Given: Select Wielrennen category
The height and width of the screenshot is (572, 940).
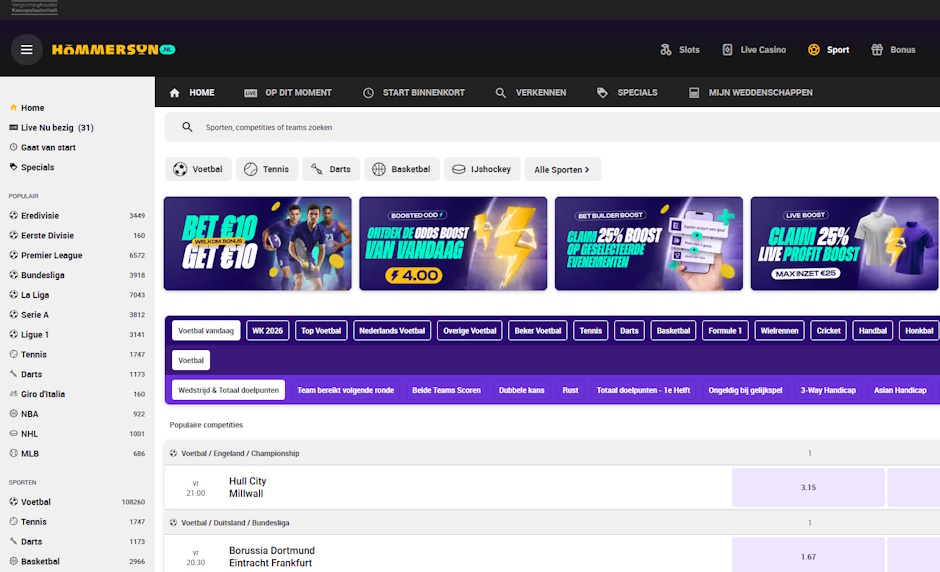Looking at the screenshot, I should [779, 330].
